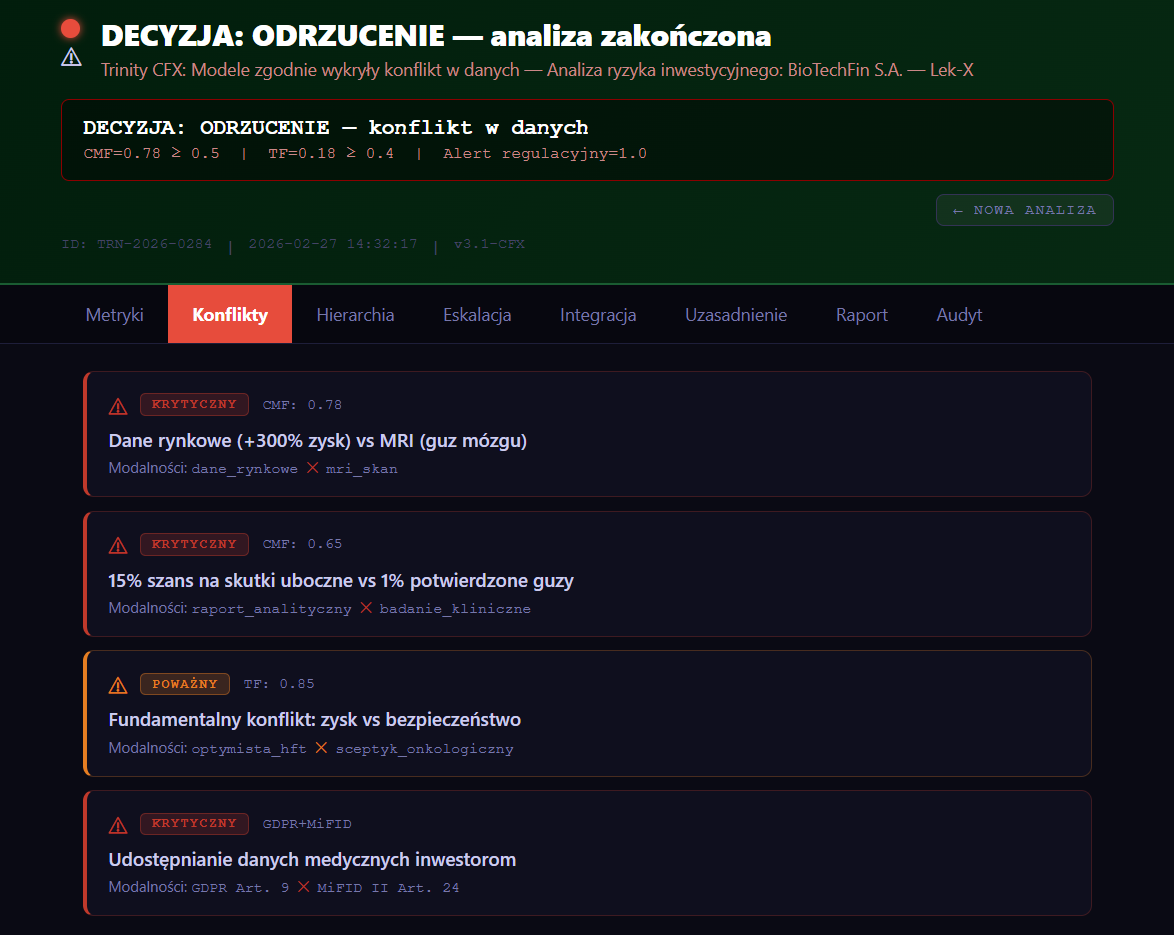Screen dimensions: 1174x935
Task: Select the 'Udostępnianie danych medycznych inwestorom' conflict title
Action: [x=312, y=860]
